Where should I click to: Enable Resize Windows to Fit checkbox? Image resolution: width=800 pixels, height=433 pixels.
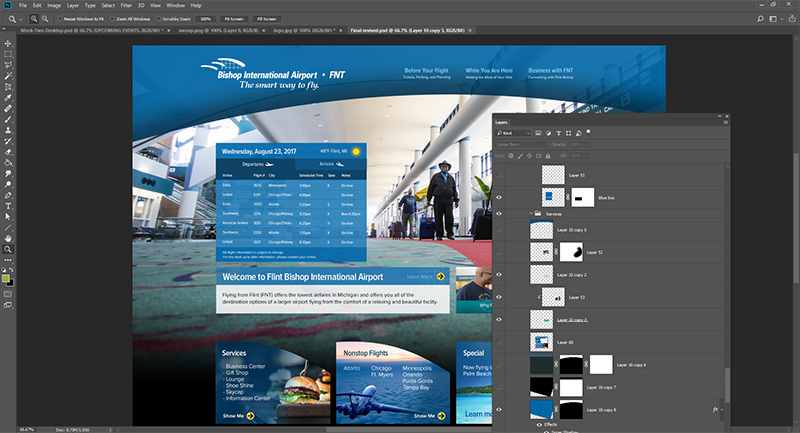tap(60, 19)
